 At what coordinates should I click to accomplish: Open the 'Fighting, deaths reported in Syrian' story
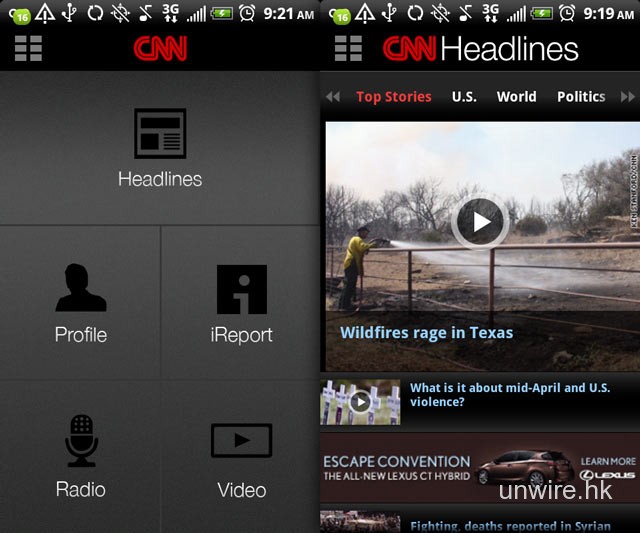(x=510, y=525)
